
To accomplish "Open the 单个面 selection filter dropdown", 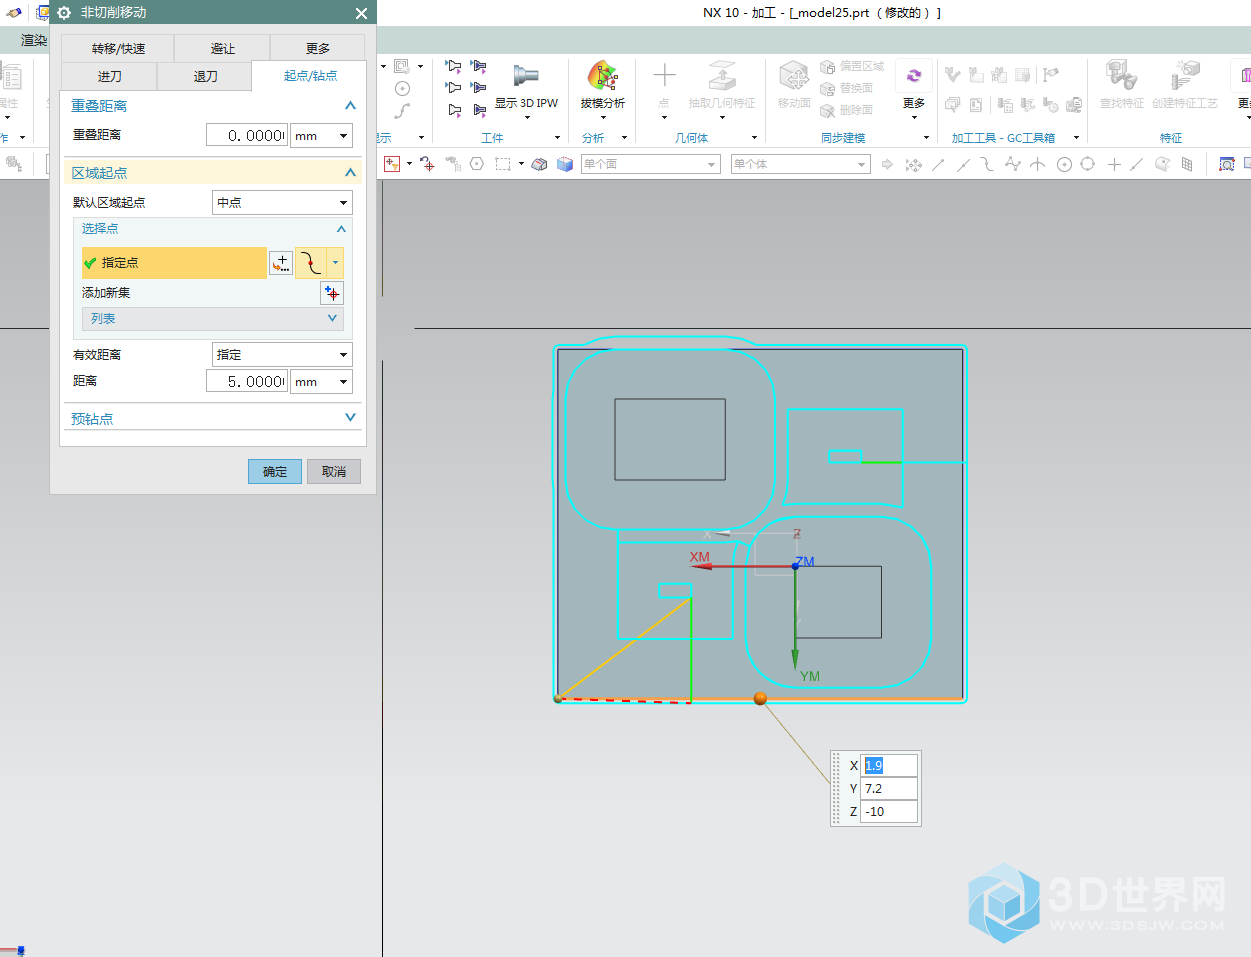I will click(651, 164).
